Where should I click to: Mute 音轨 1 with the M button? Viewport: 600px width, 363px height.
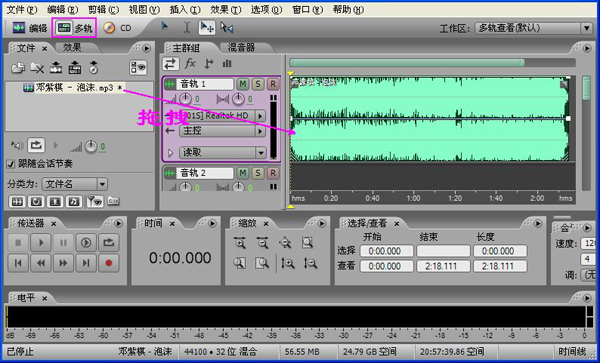(242, 84)
